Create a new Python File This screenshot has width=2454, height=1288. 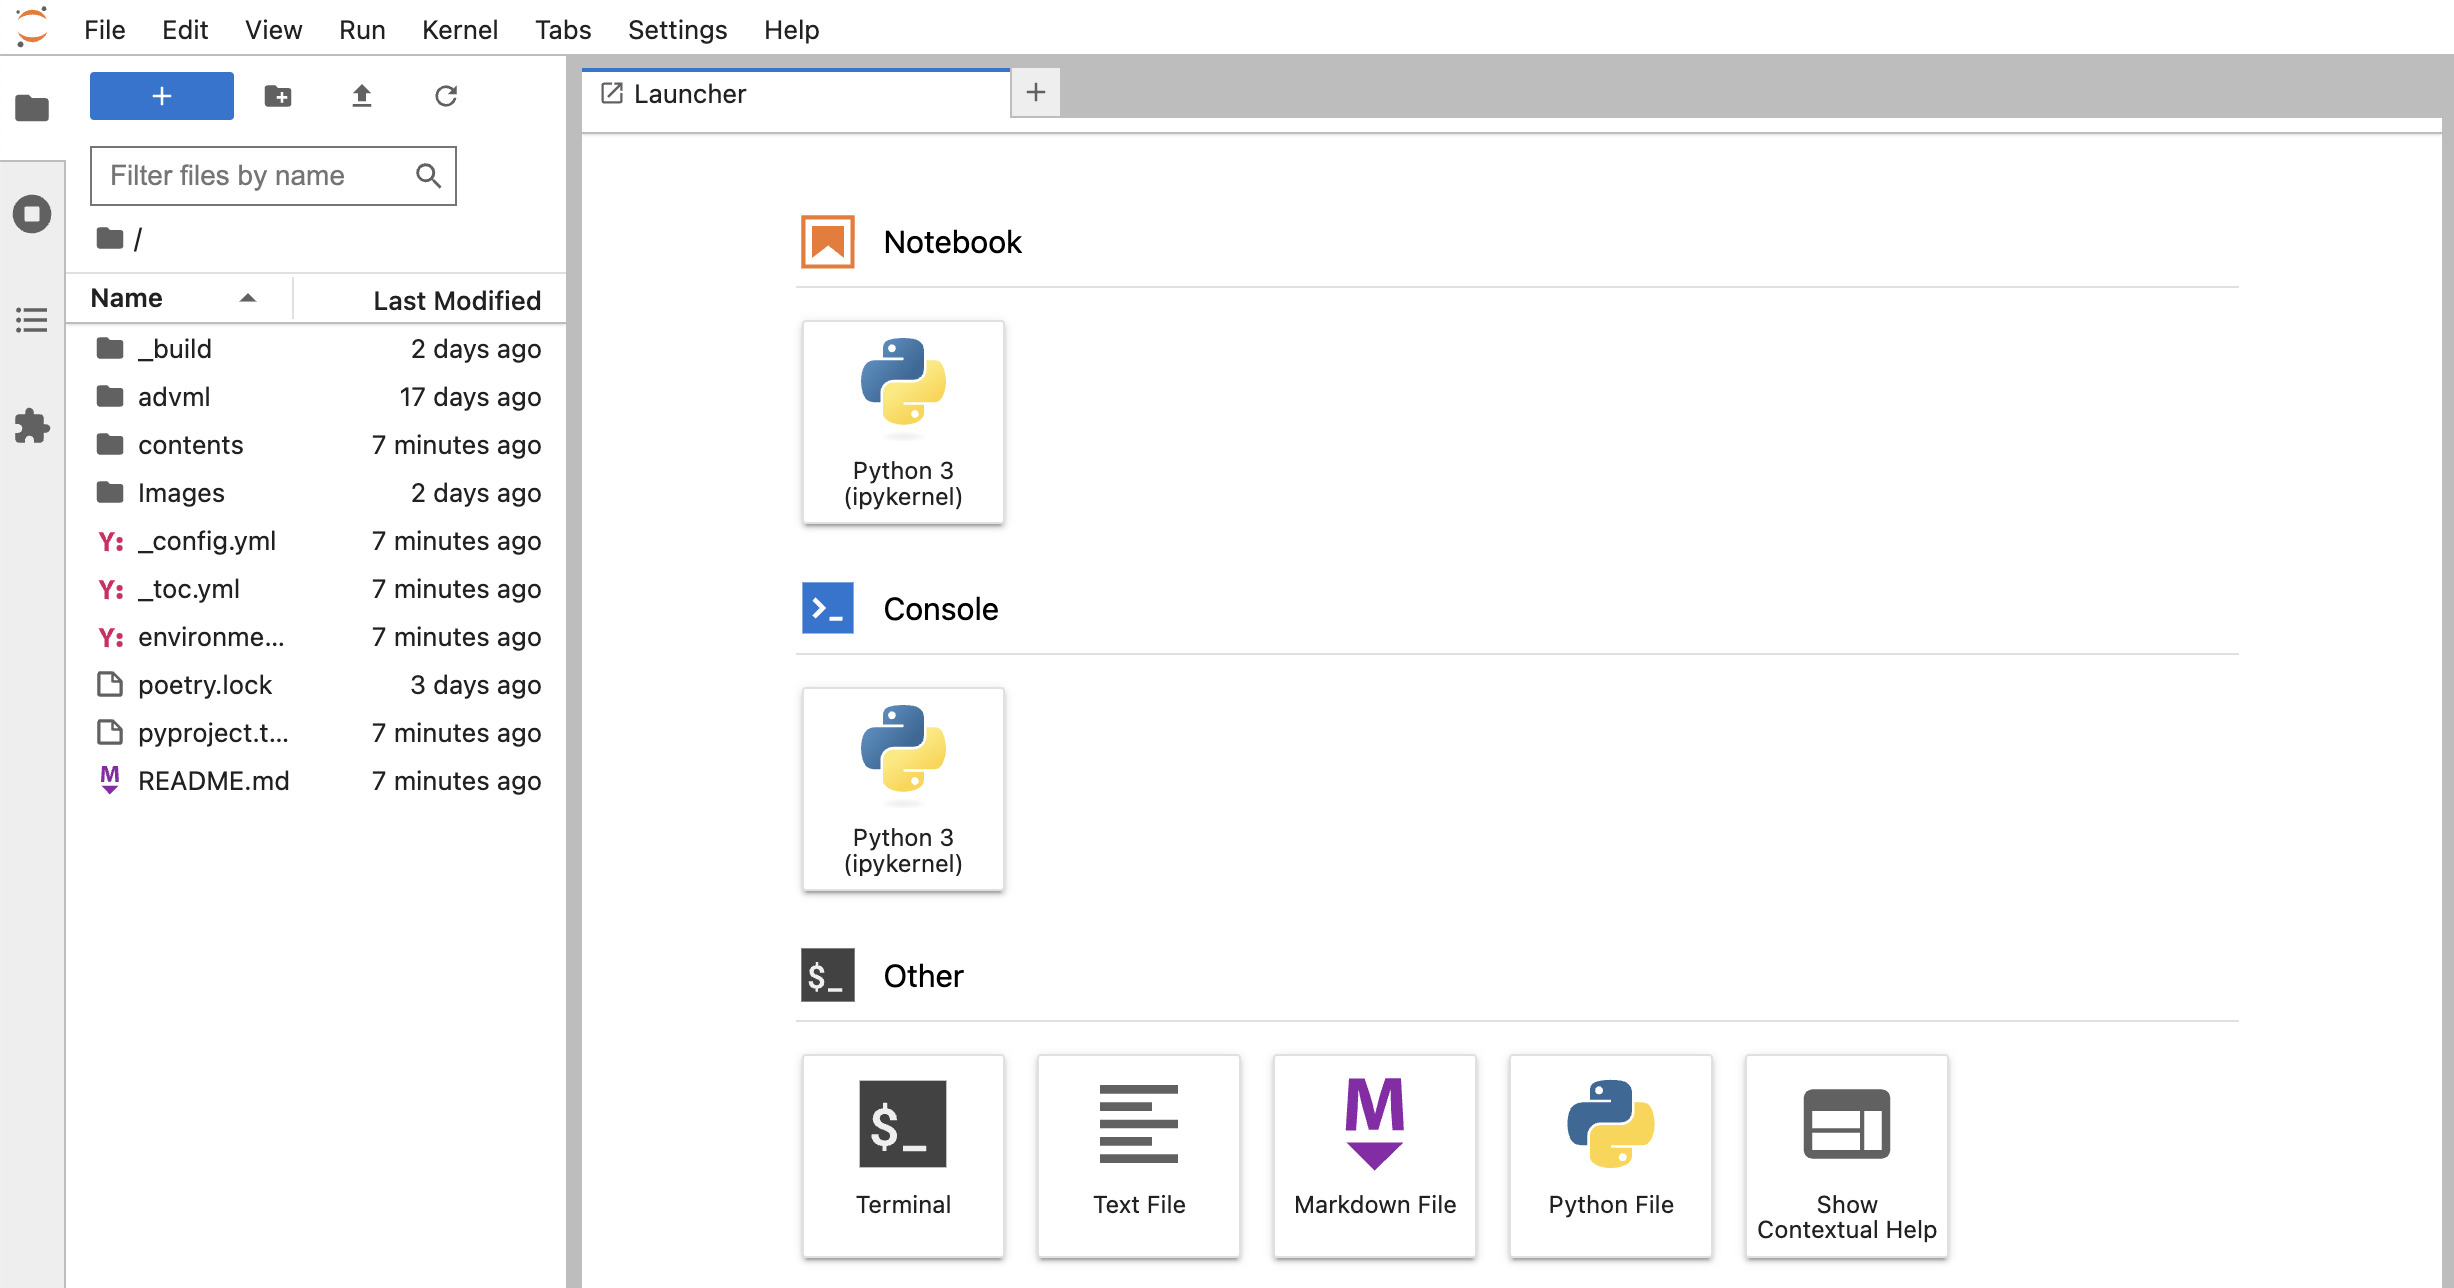1611,1156
